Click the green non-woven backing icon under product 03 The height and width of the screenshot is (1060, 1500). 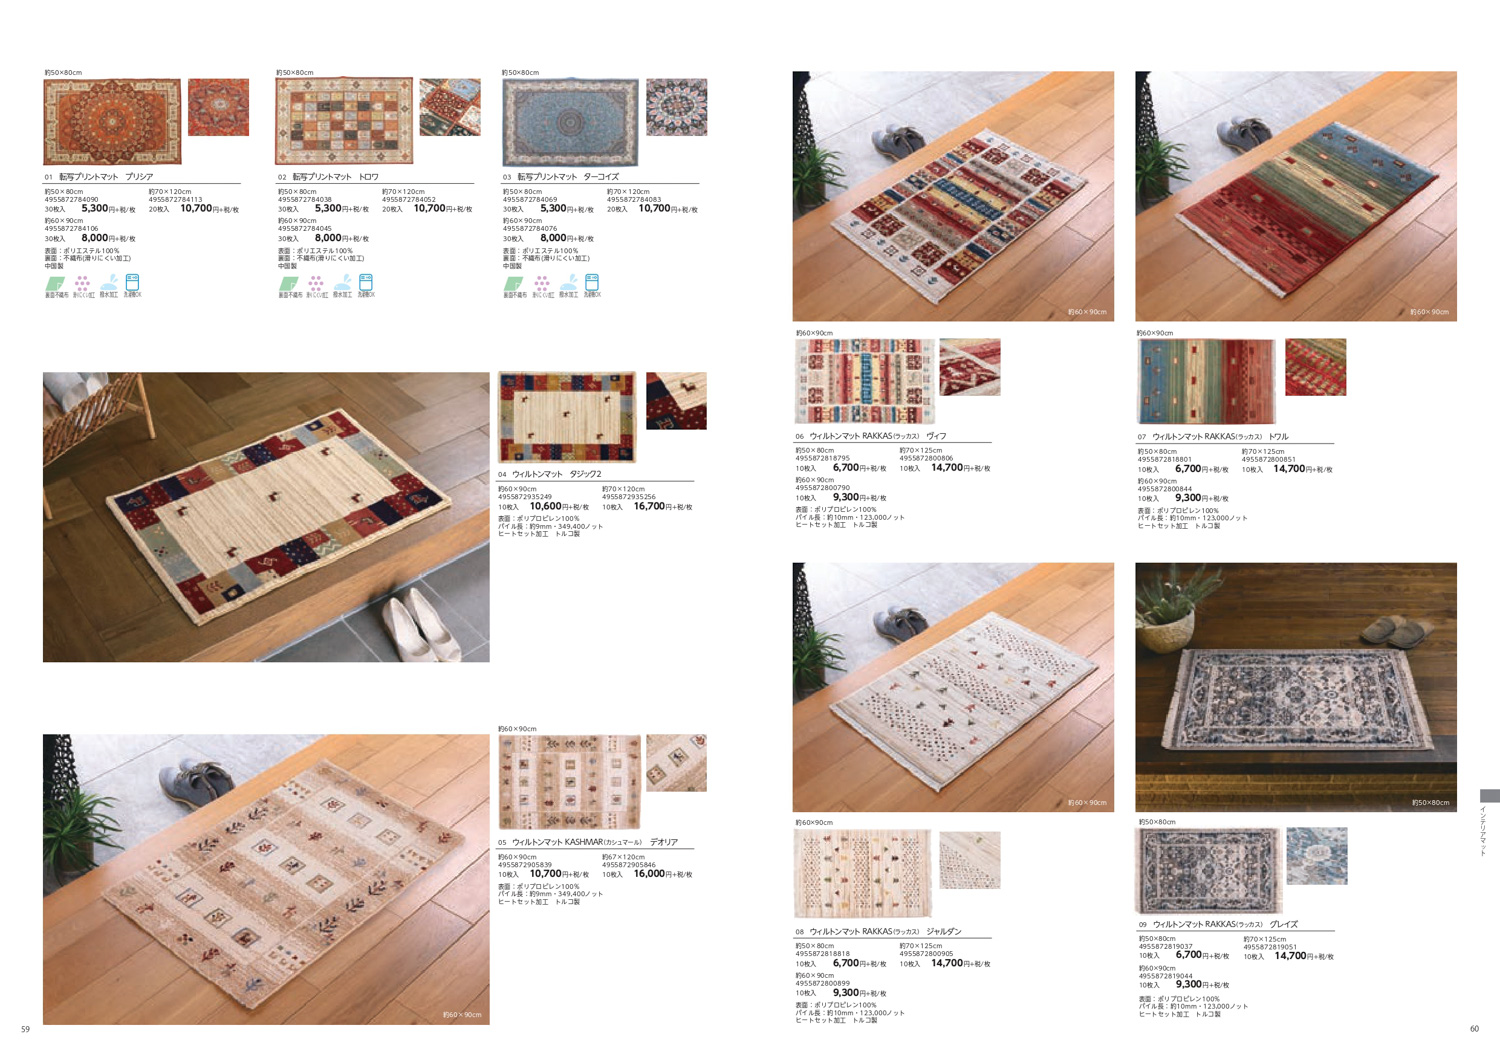click(x=515, y=284)
